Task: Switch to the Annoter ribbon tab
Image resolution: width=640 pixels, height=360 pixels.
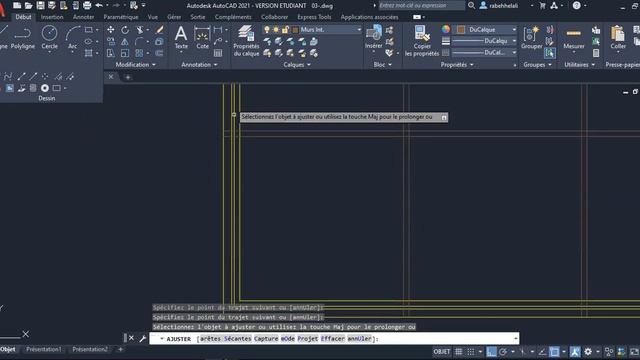Action: click(x=84, y=17)
